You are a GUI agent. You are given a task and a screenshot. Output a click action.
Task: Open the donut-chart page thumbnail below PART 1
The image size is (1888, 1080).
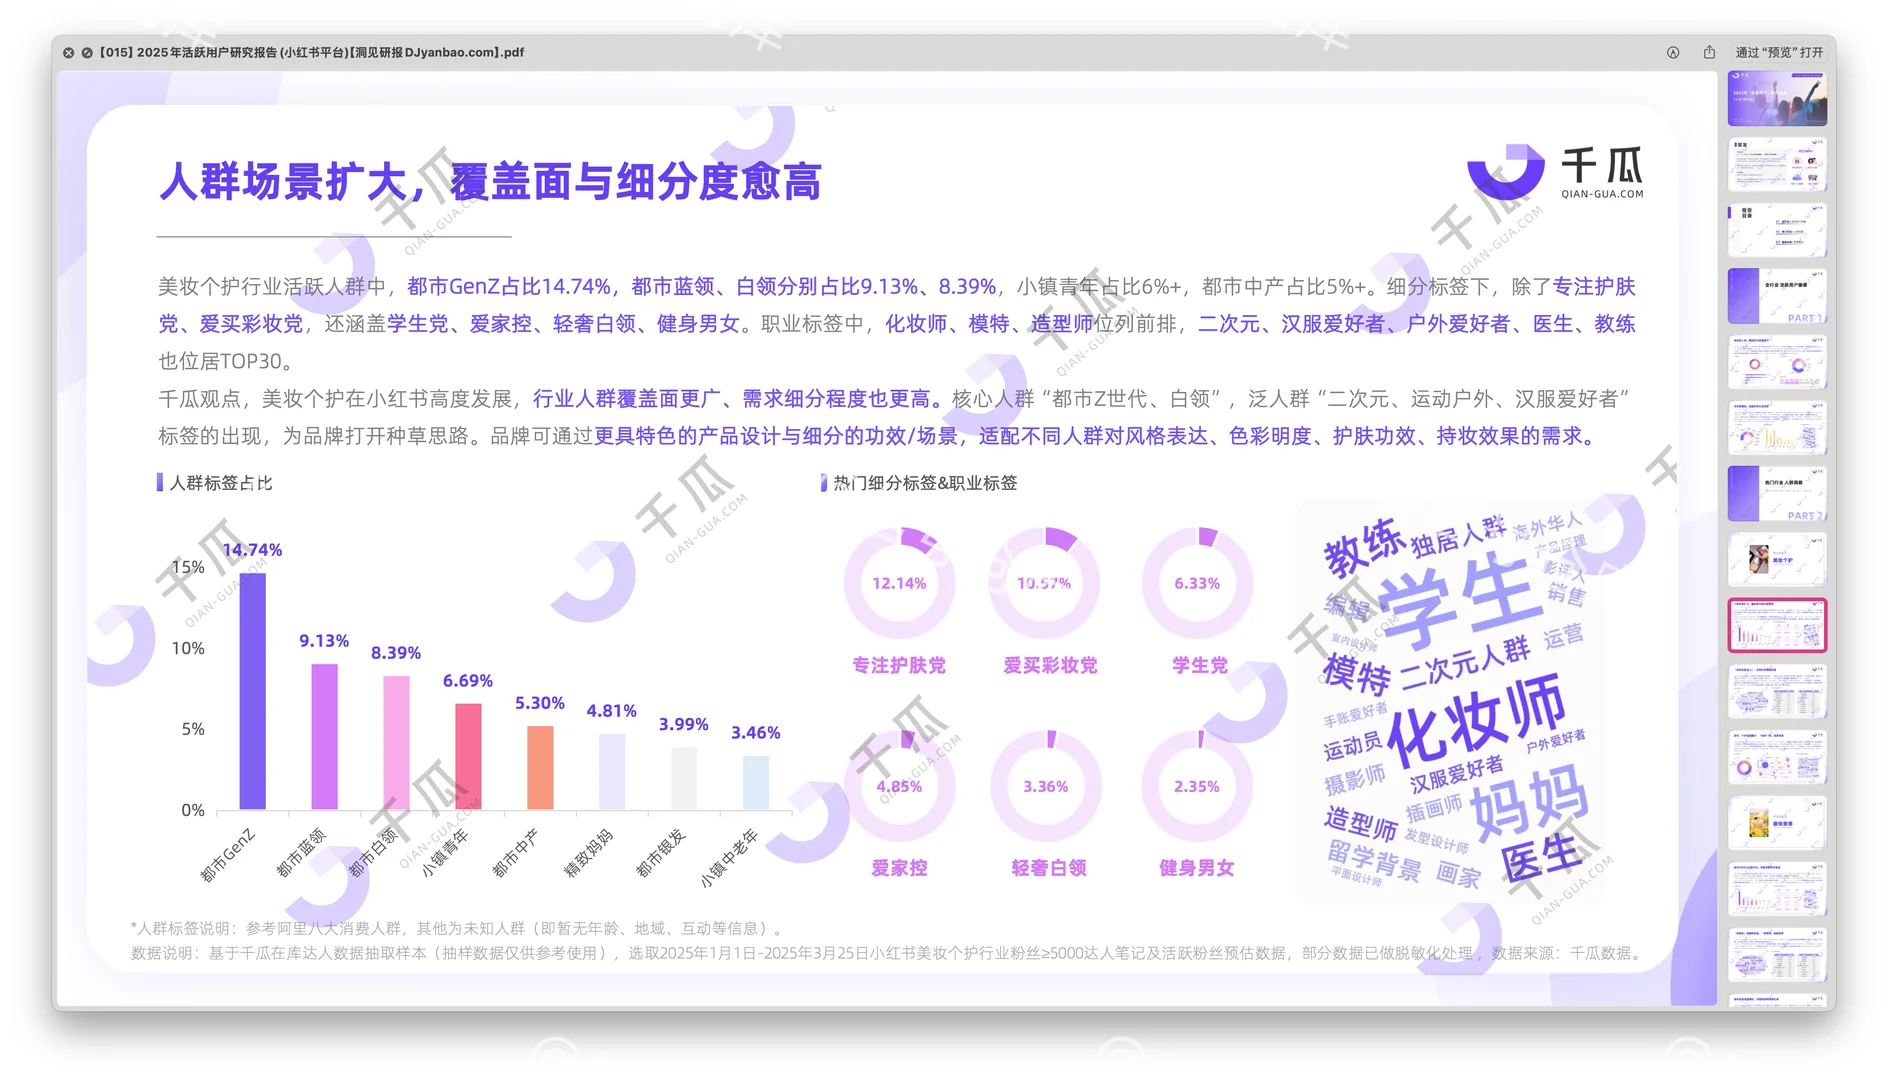(x=1777, y=362)
